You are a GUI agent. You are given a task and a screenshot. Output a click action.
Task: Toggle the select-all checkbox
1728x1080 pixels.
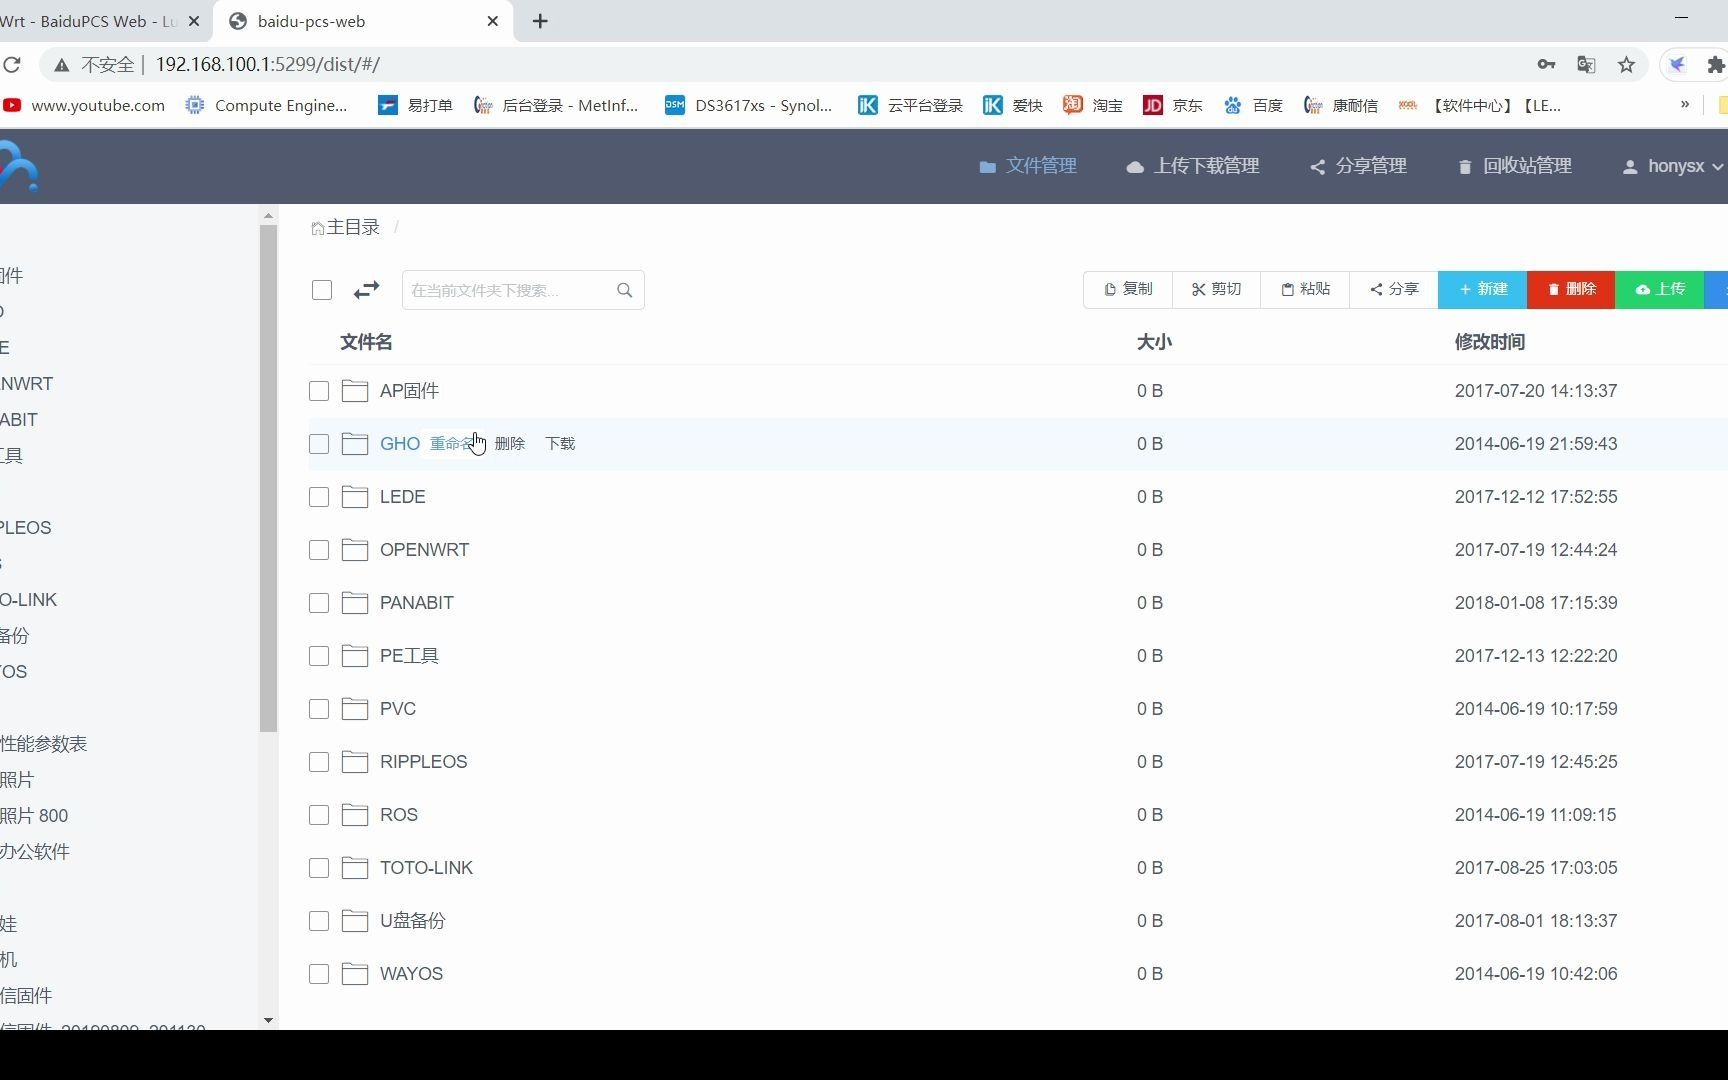(322, 290)
